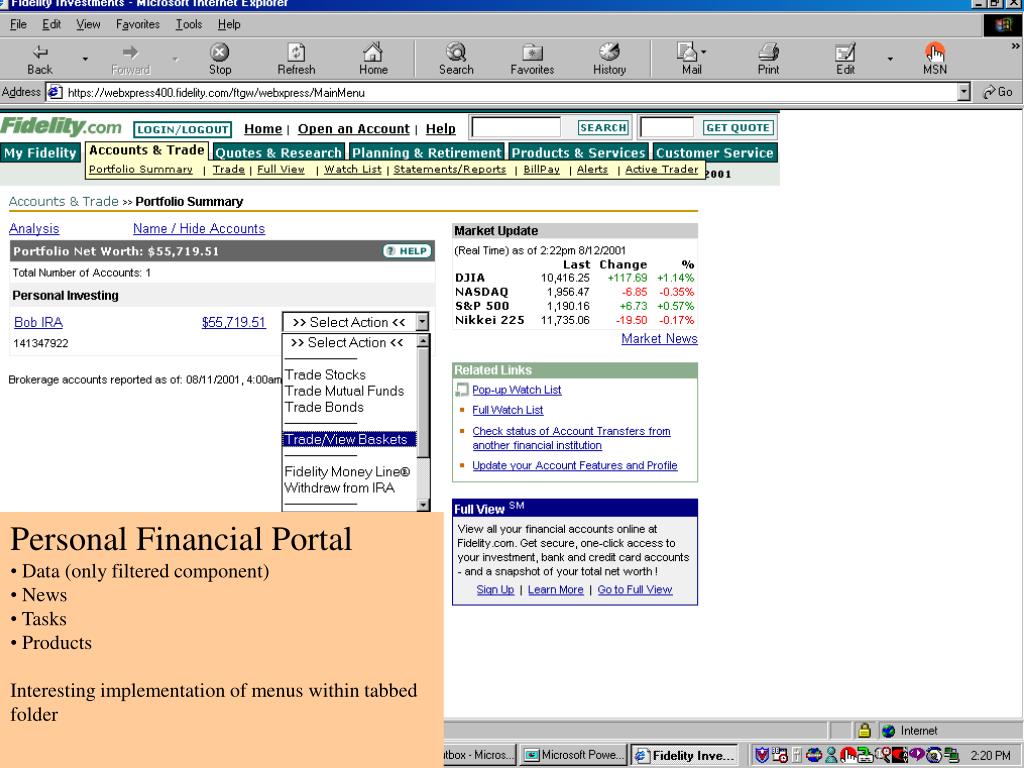Open the Favorites menu in menu bar
The height and width of the screenshot is (768, 1024).
[x=138, y=24]
